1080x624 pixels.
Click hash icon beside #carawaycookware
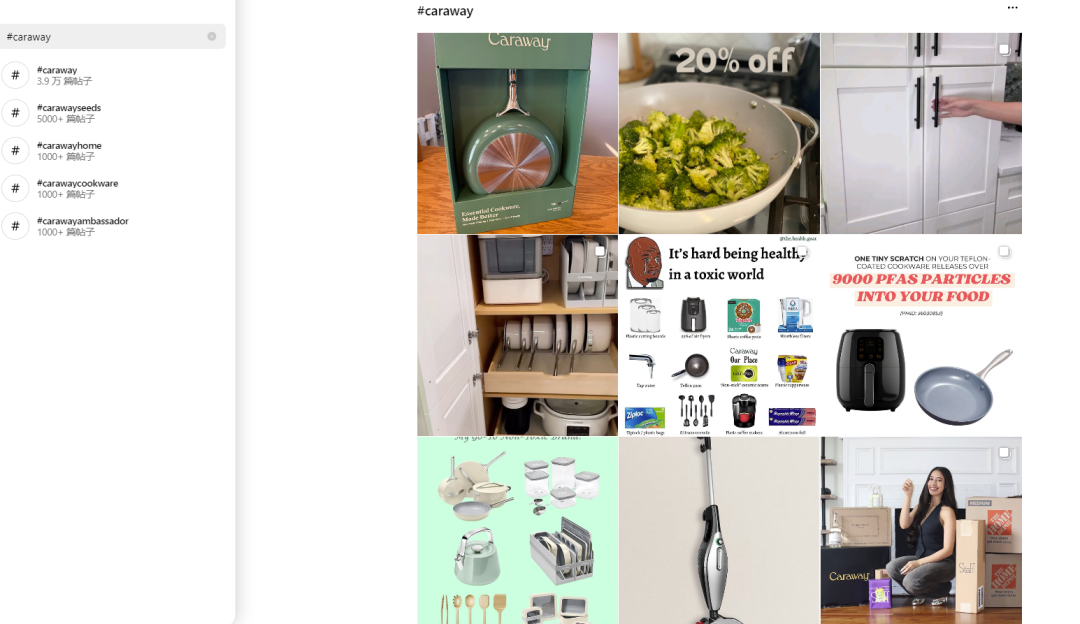coord(15,189)
